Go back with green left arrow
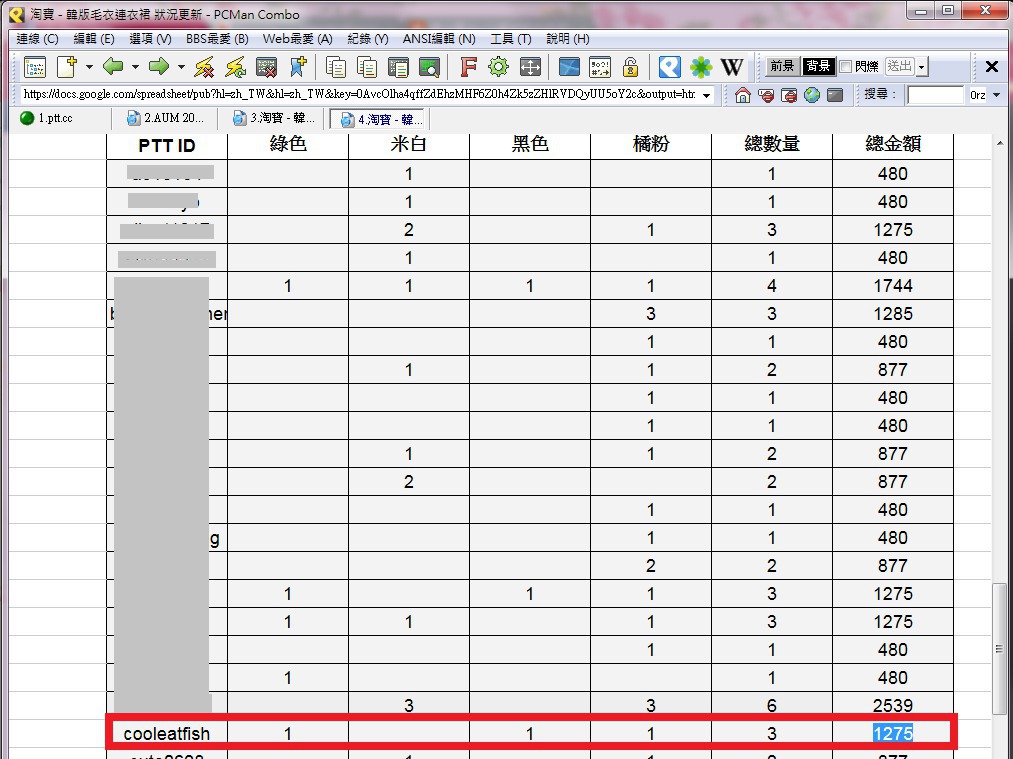Screen dimensions: 1013x759 pyautogui.click(x=114, y=67)
